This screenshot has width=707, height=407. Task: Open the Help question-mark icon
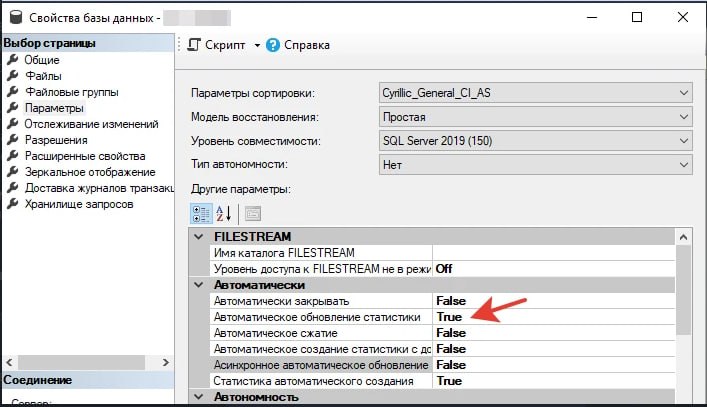(273, 45)
